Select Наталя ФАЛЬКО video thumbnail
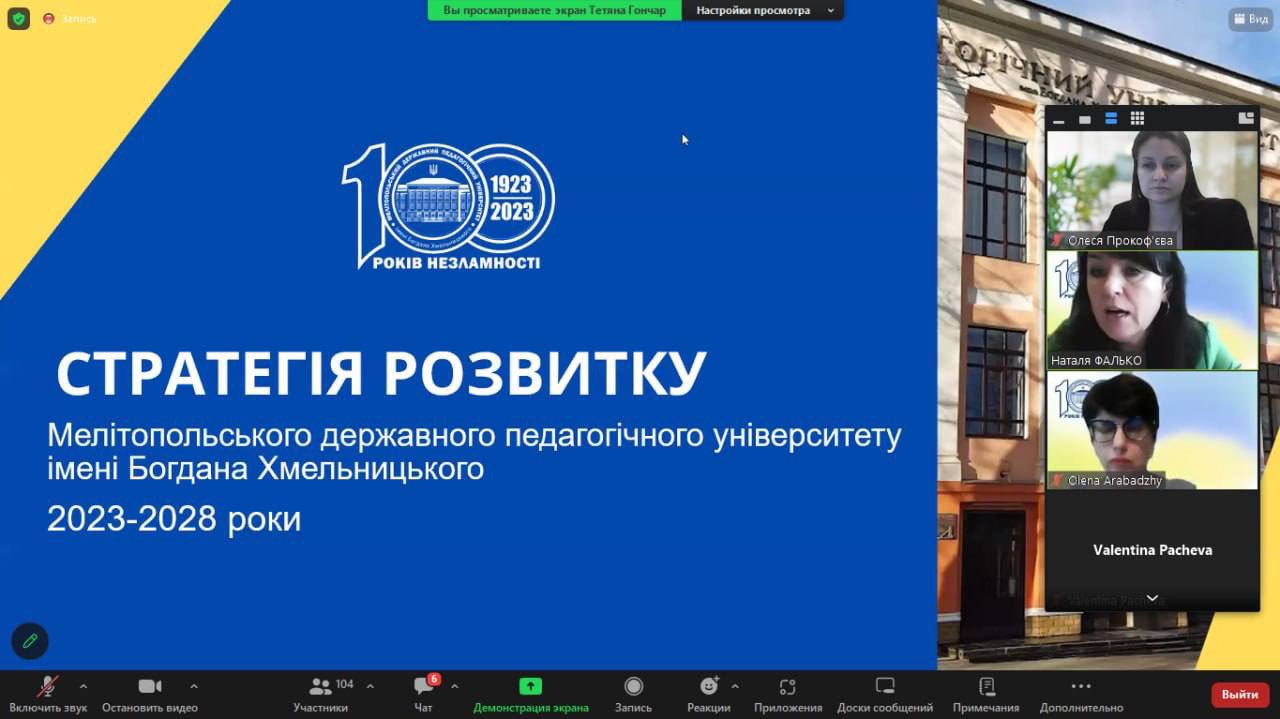Viewport: 1280px width, 719px height. pos(1152,310)
